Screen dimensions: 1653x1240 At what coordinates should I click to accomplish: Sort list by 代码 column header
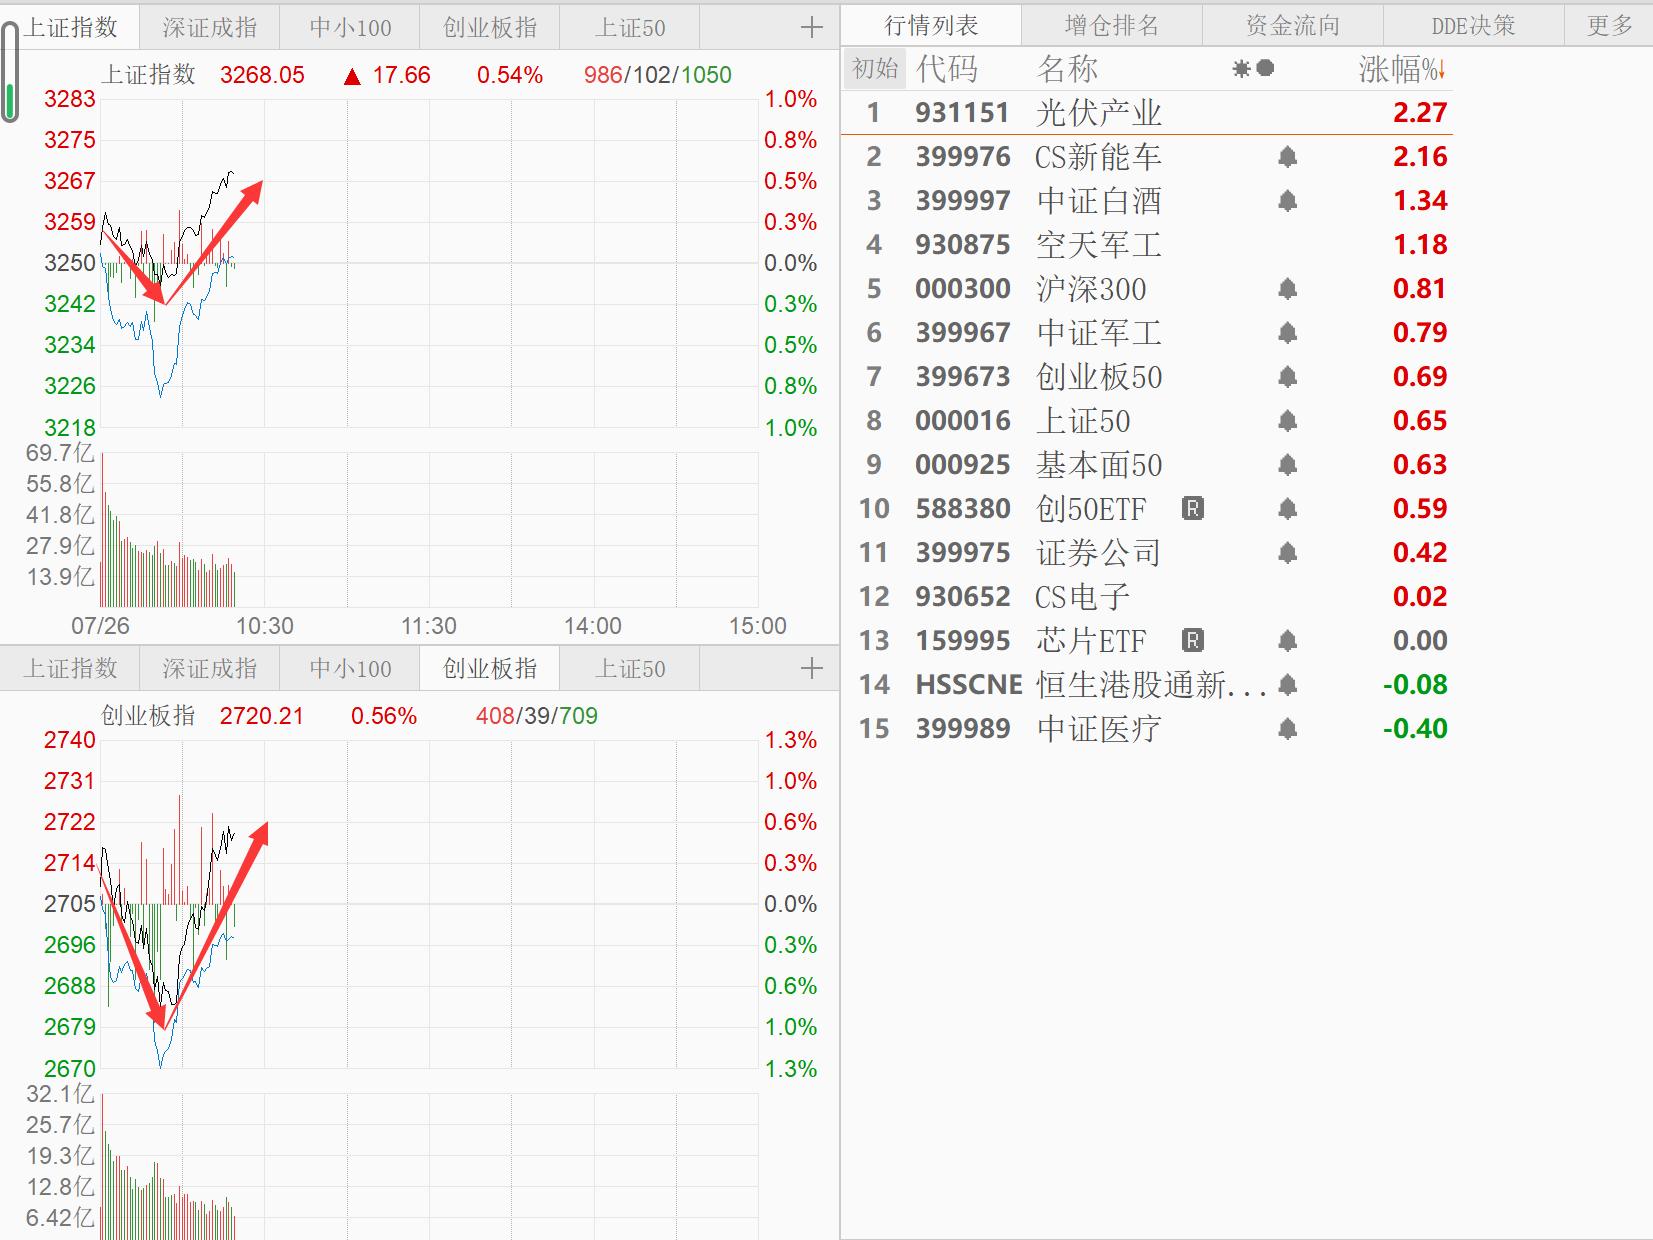tap(946, 69)
